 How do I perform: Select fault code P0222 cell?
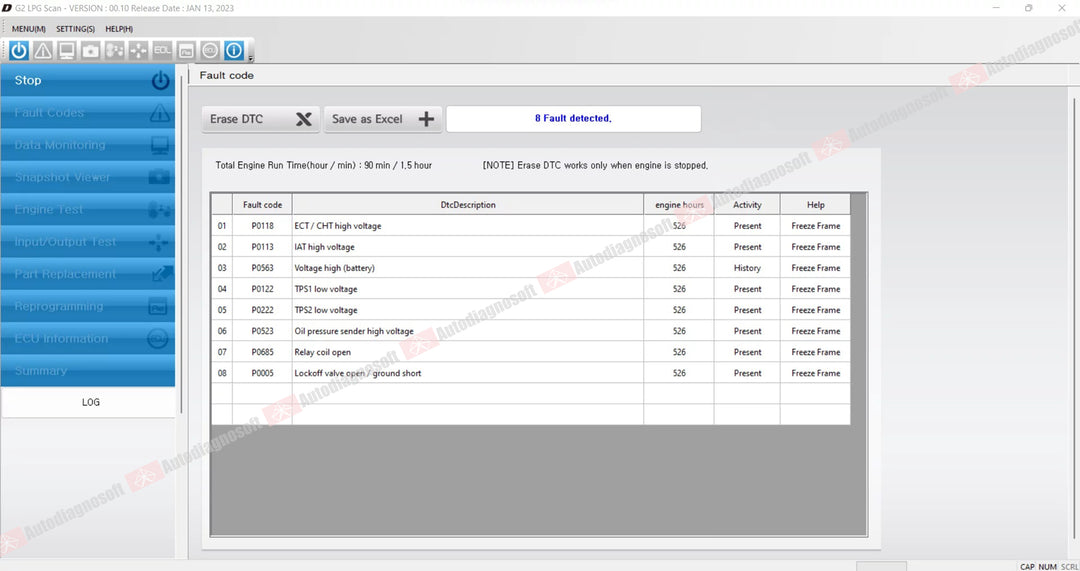point(262,310)
